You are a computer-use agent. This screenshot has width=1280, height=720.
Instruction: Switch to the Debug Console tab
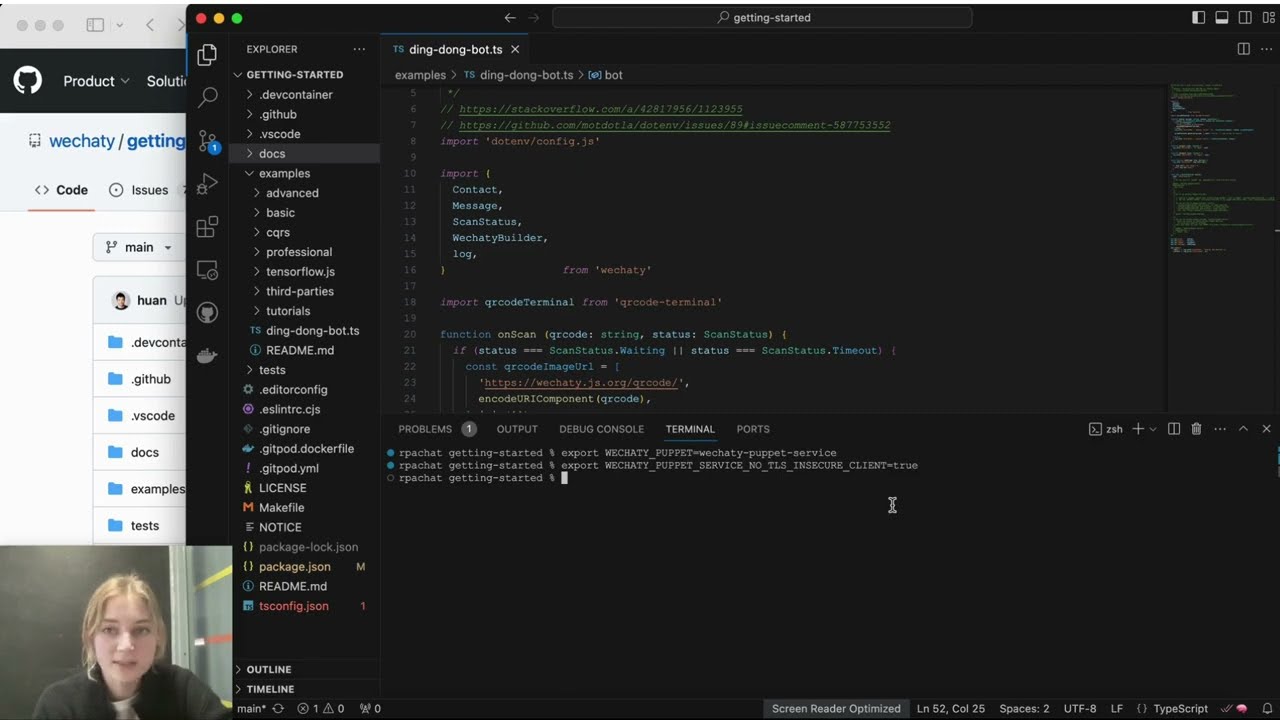point(601,429)
